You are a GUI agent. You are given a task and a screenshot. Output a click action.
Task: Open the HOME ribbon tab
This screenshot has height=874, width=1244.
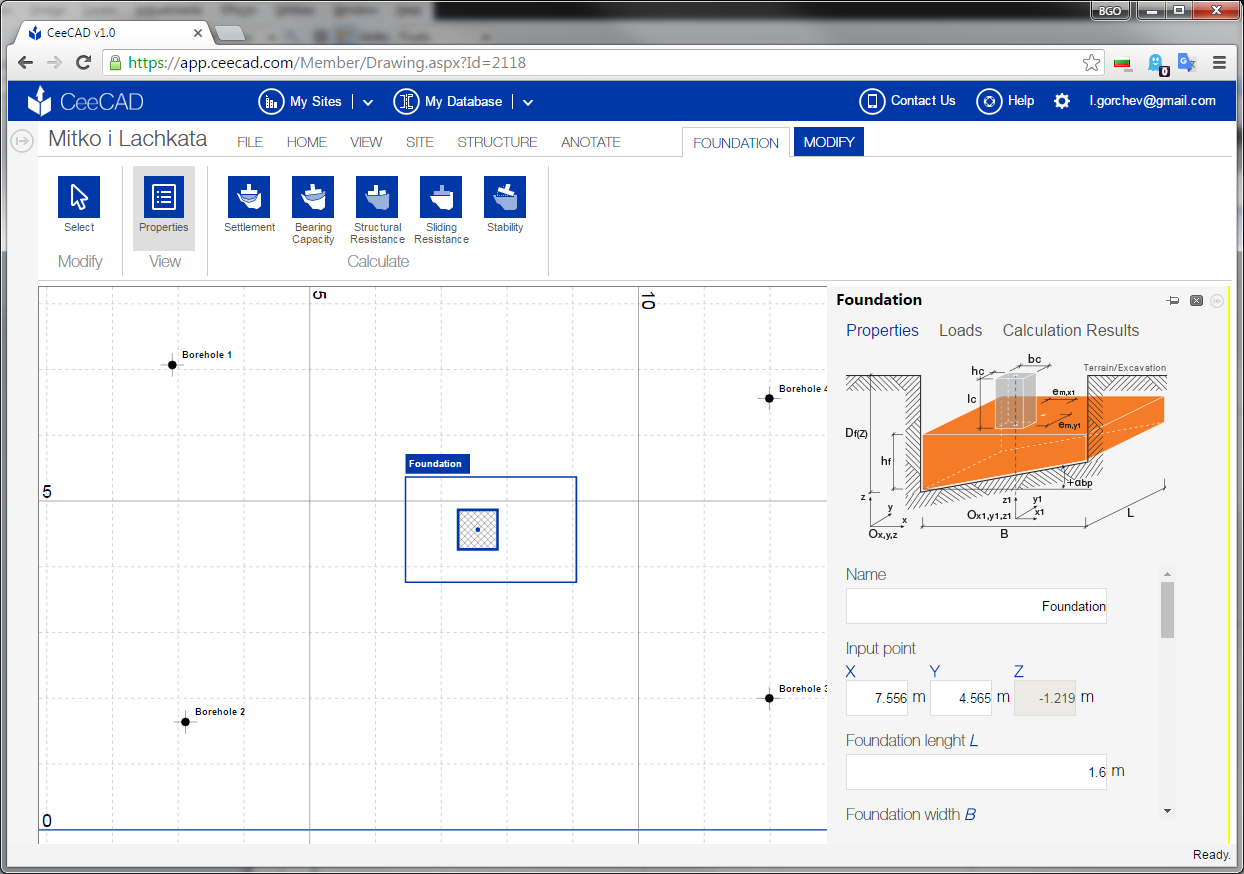tap(307, 142)
